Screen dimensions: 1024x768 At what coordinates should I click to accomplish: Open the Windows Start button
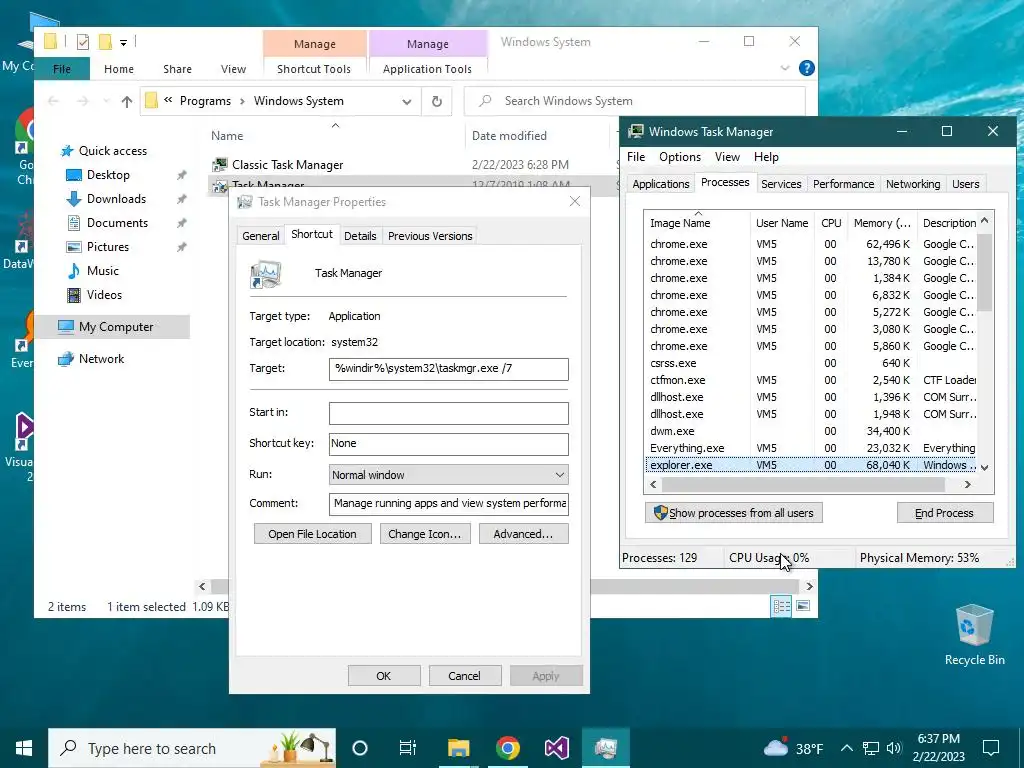click(x=24, y=748)
